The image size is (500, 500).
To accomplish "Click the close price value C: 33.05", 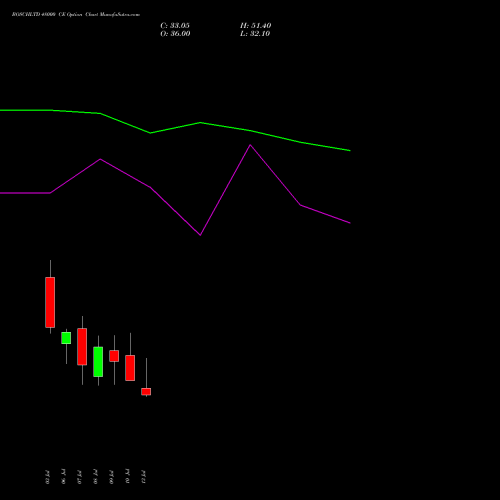I will (175, 26).
